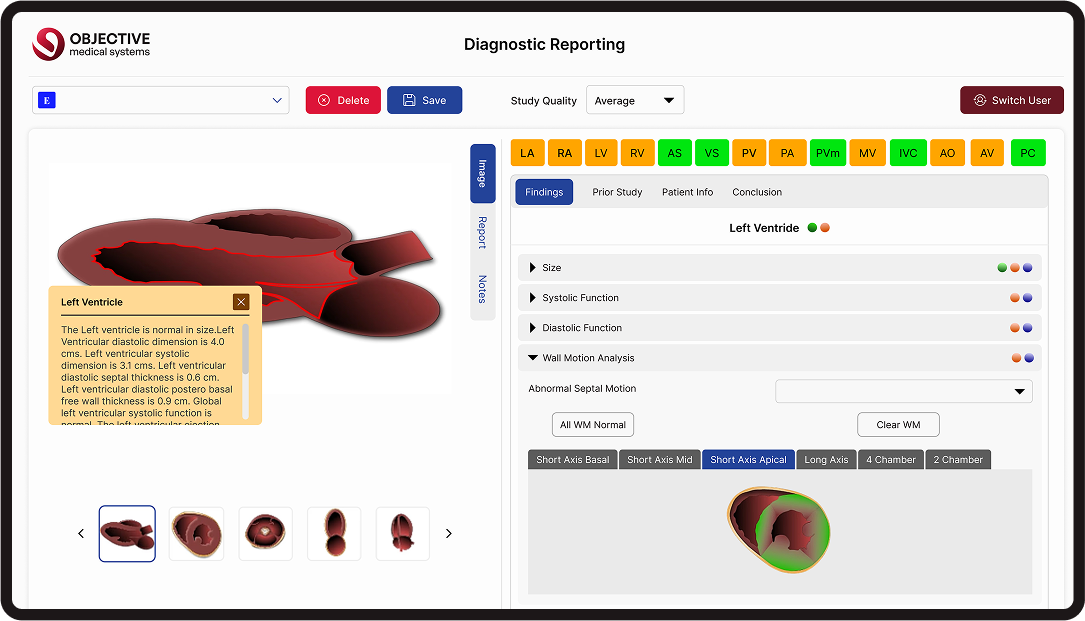This screenshot has height=621, width=1085.
Task: Go to previous image thumbnail arrow
Action: pos(81,534)
